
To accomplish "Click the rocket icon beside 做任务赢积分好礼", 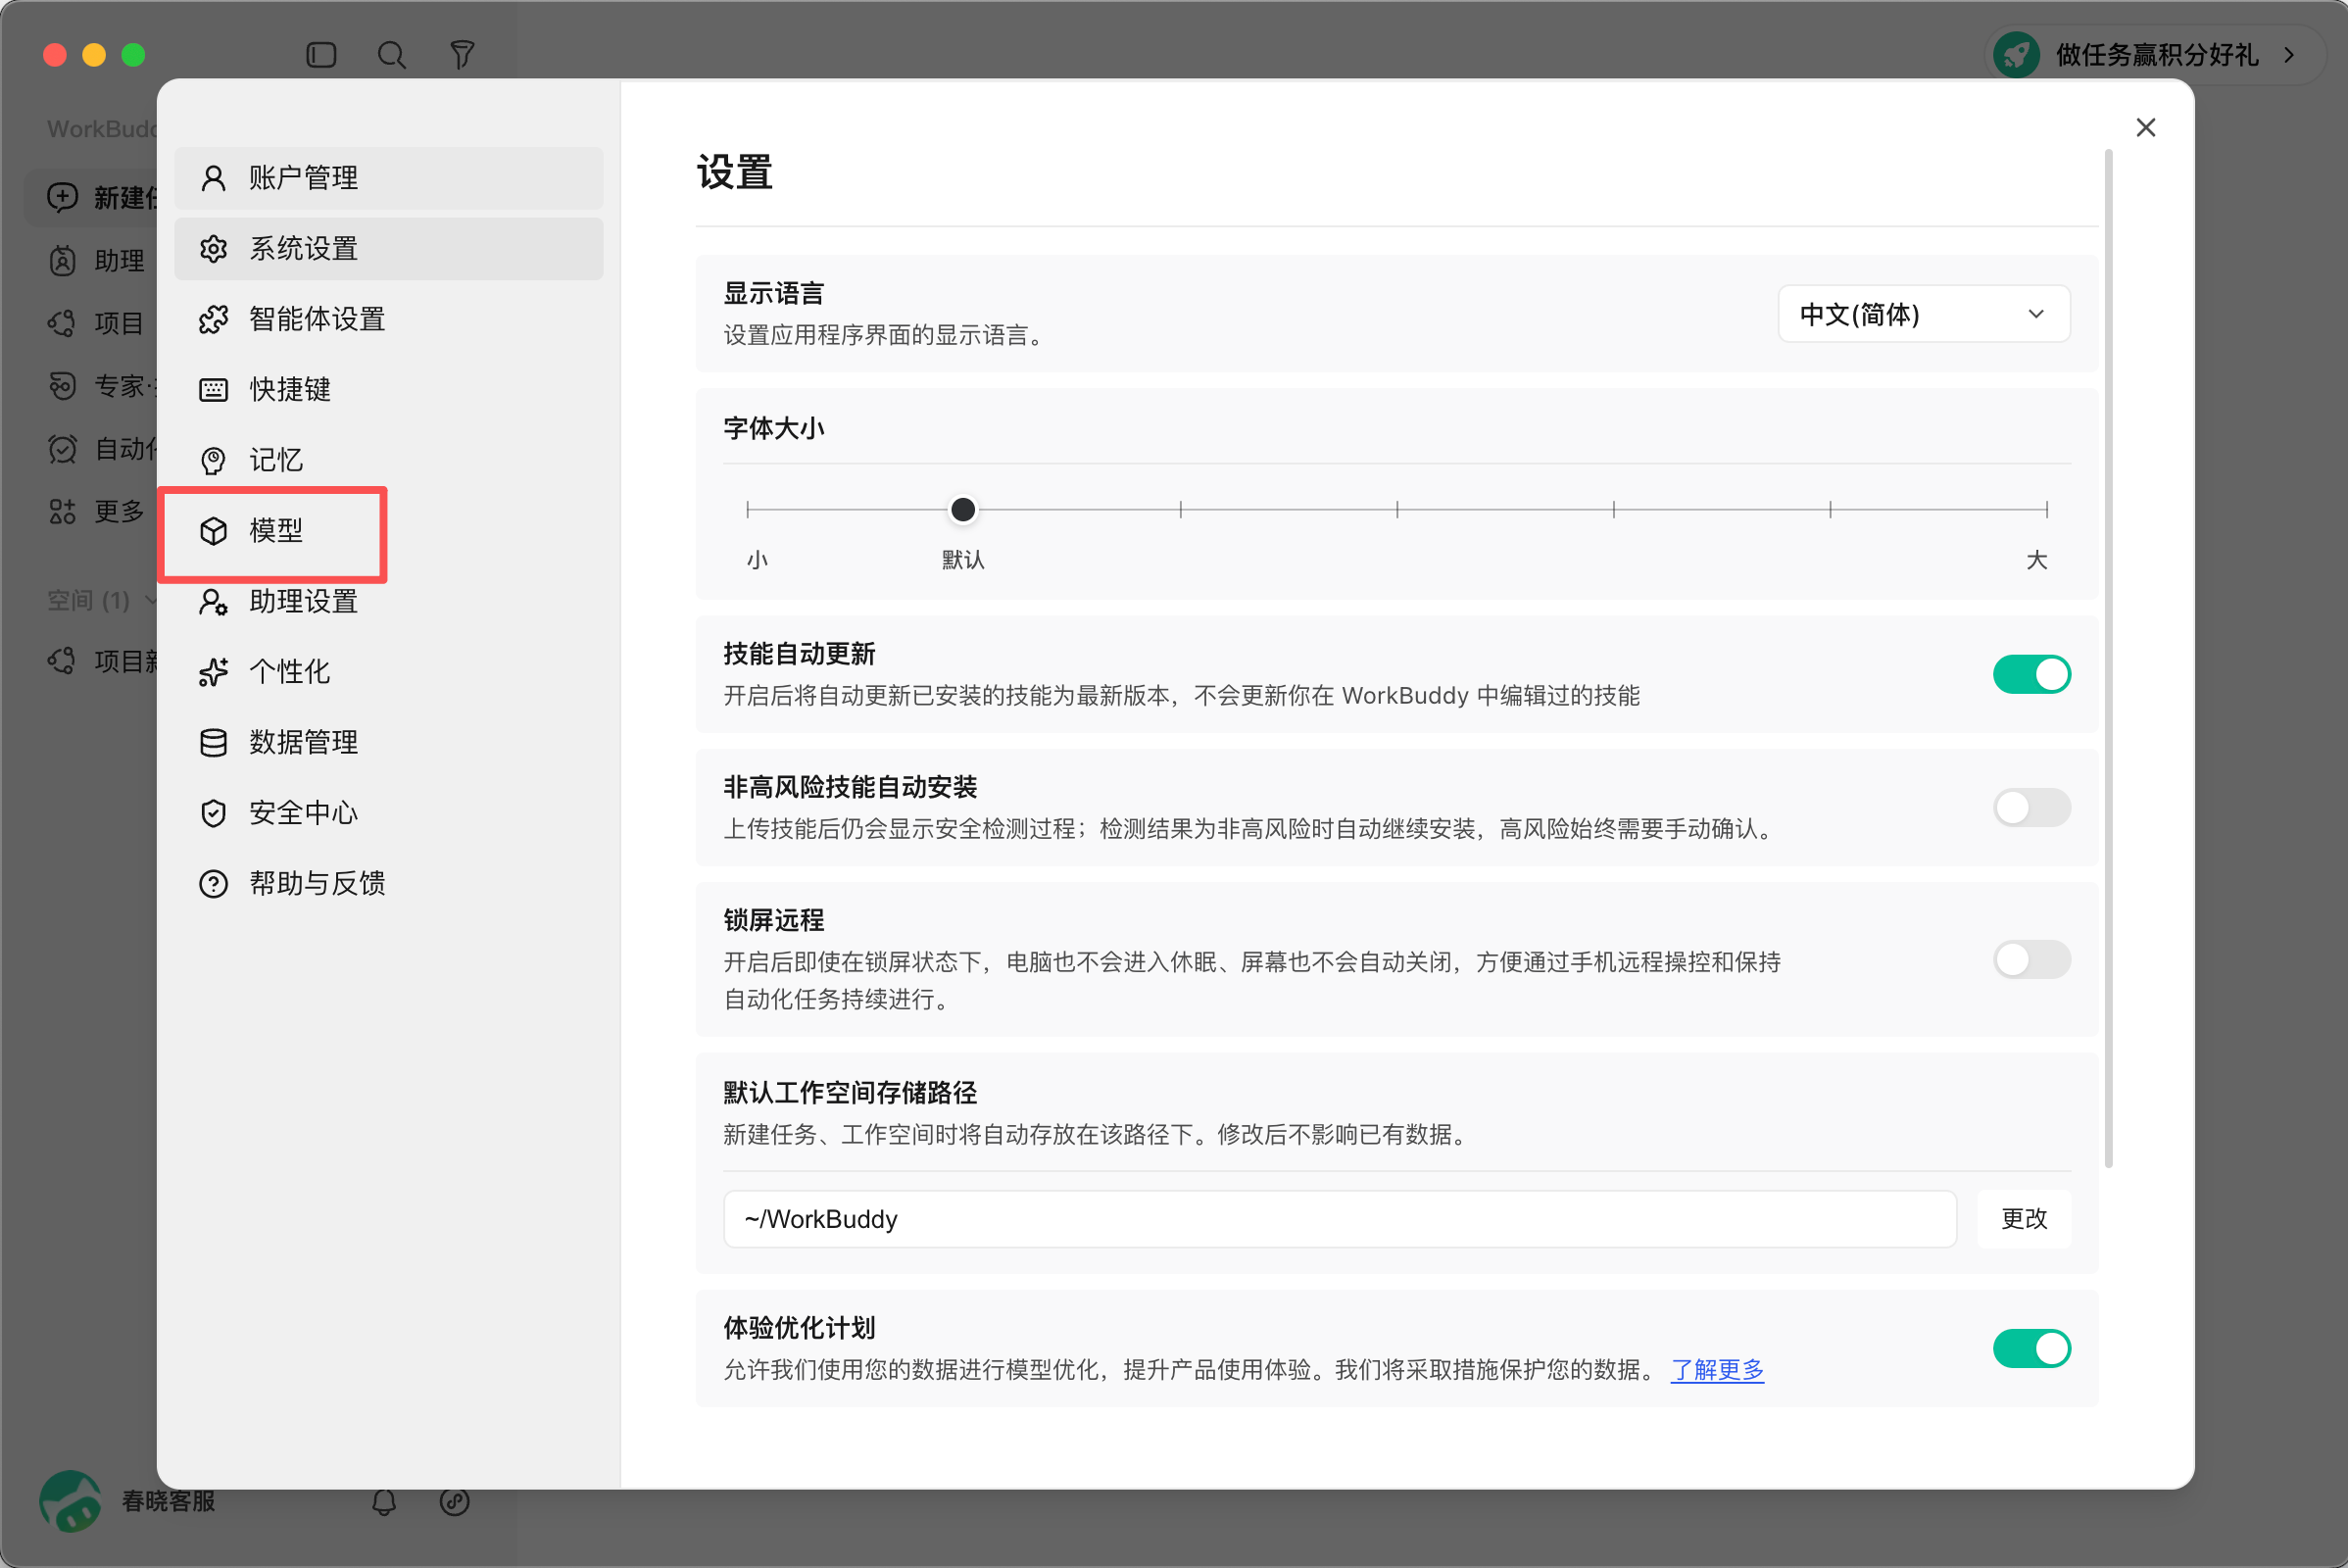I will tap(2017, 54).
